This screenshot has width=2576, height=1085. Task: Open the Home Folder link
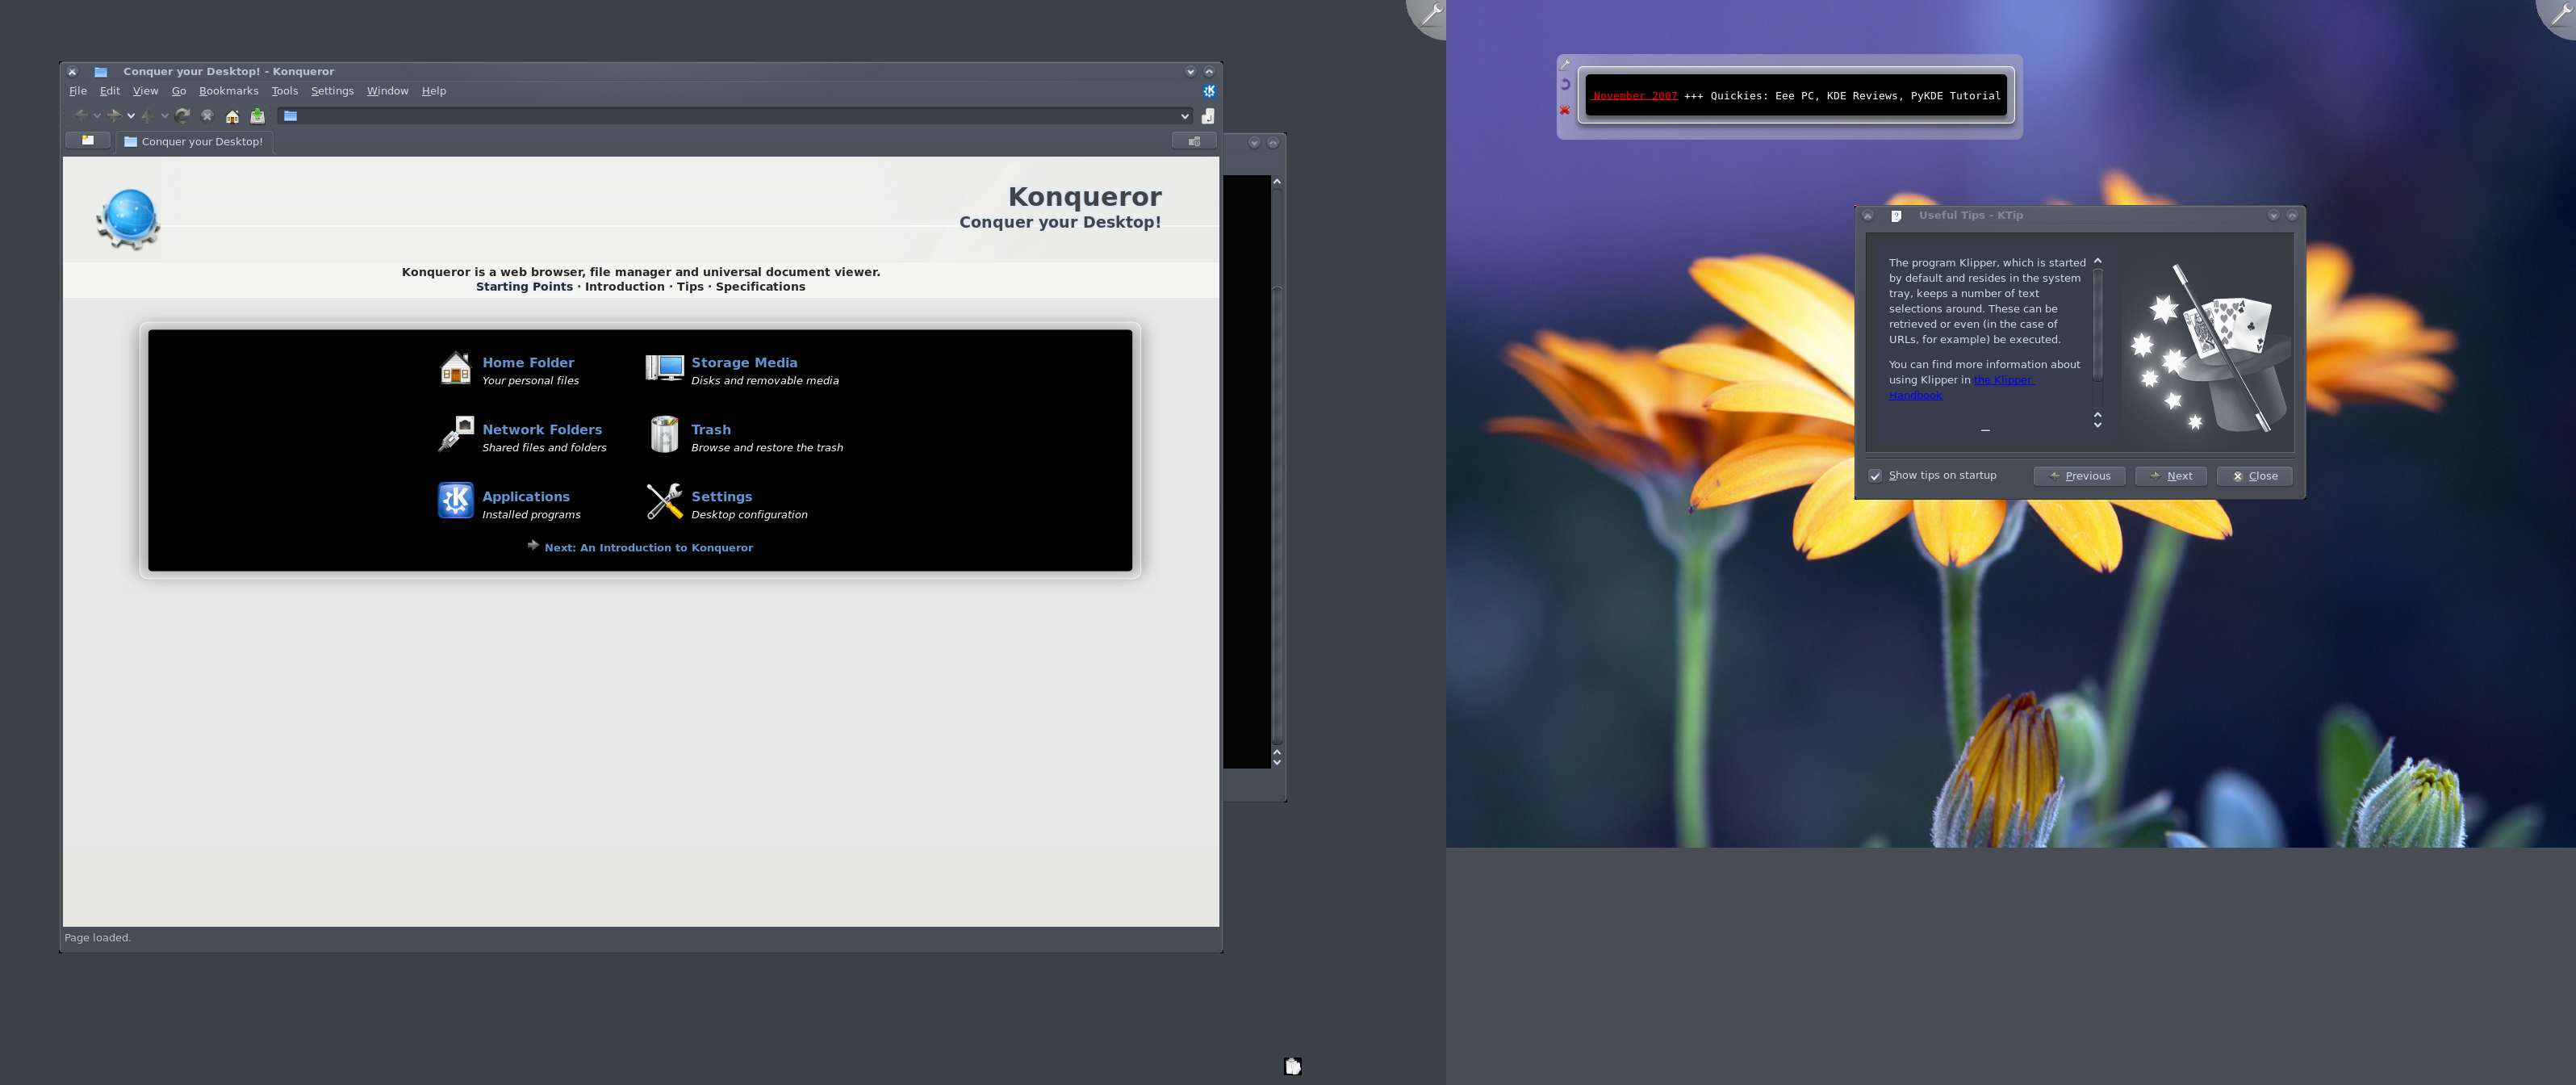pos(528,363)
